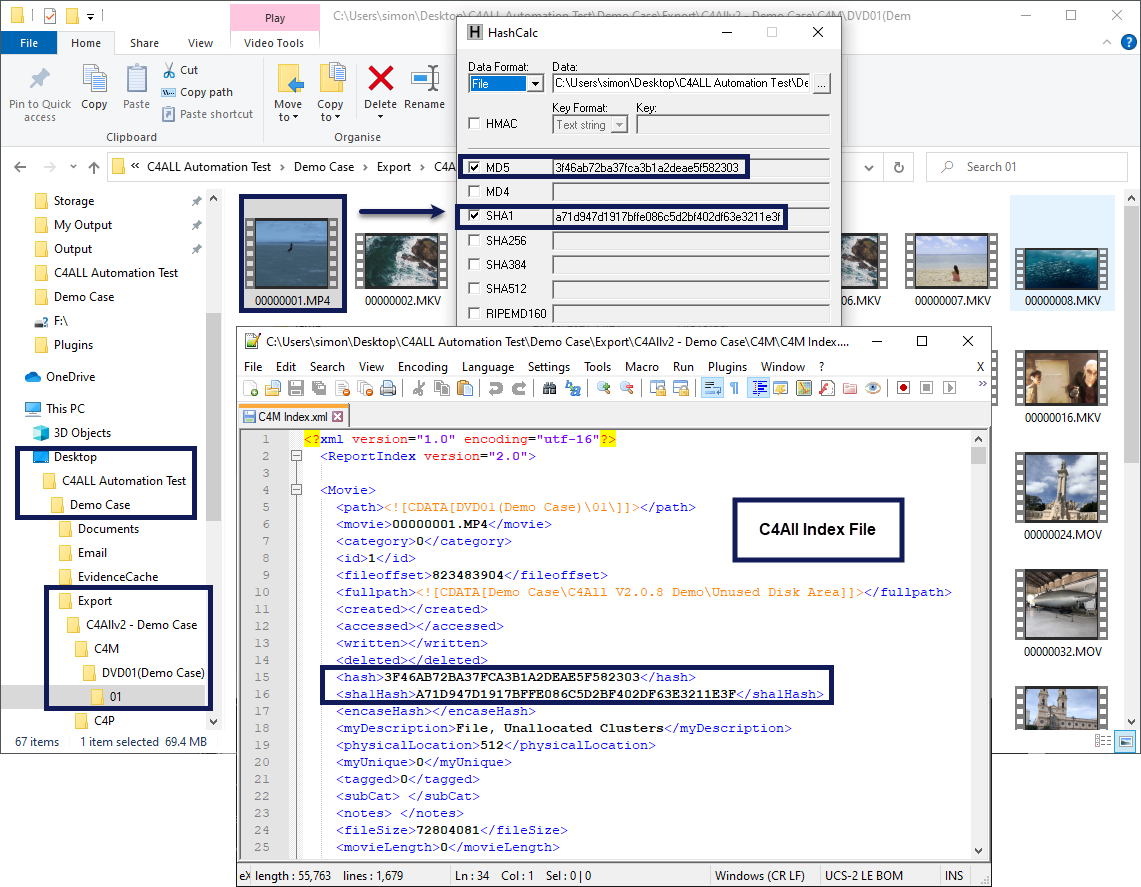Click red X Delete icon in Explorer ribbon
Screen dimensions: 1141x887
(x=381, y=79)
